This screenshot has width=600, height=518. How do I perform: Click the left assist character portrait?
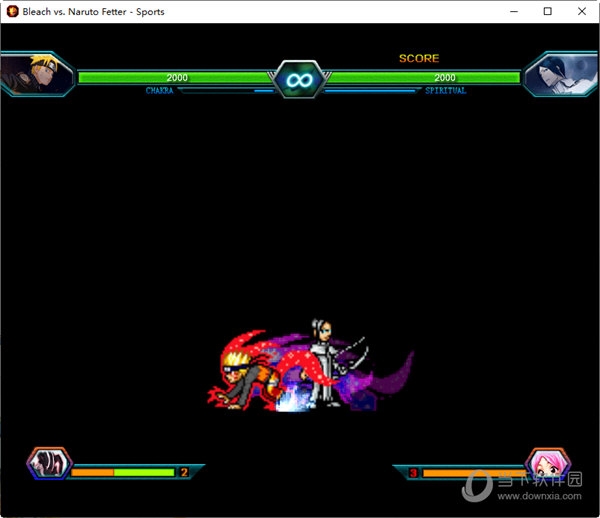(49, 463)
